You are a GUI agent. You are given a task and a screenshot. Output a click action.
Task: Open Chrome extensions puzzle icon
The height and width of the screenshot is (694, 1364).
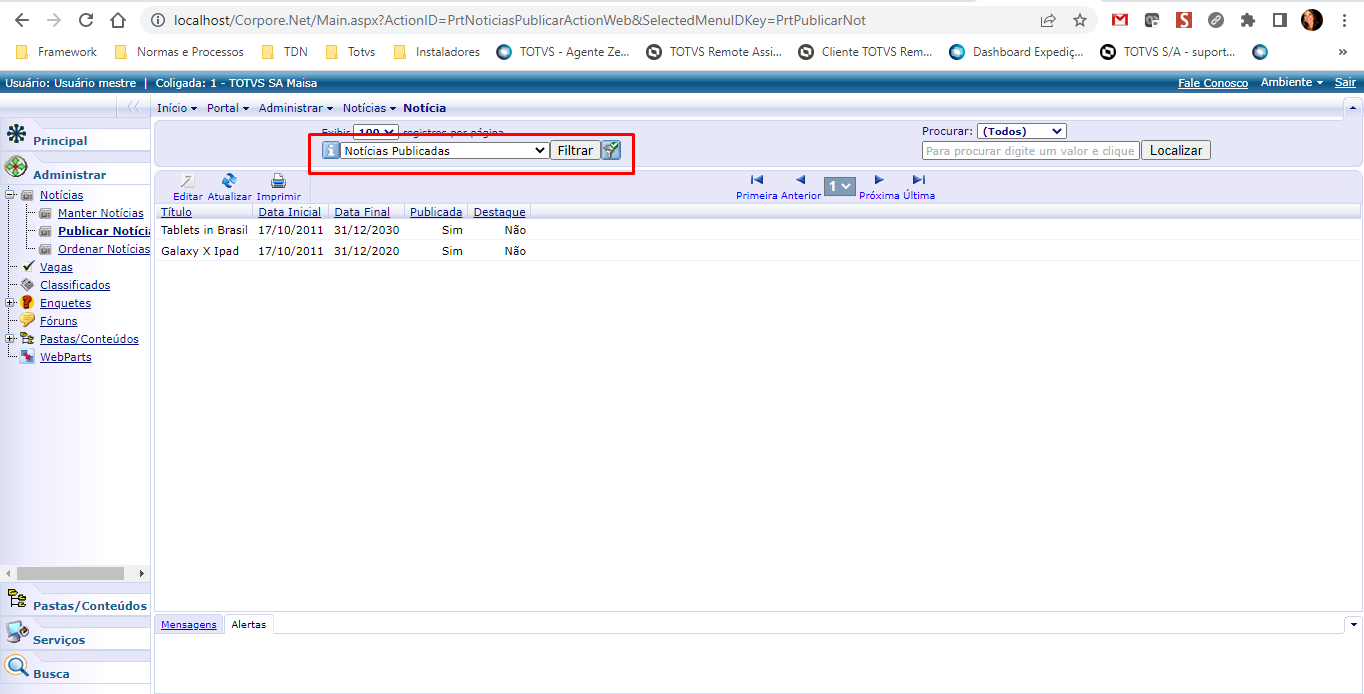(x=1248, y=20)
